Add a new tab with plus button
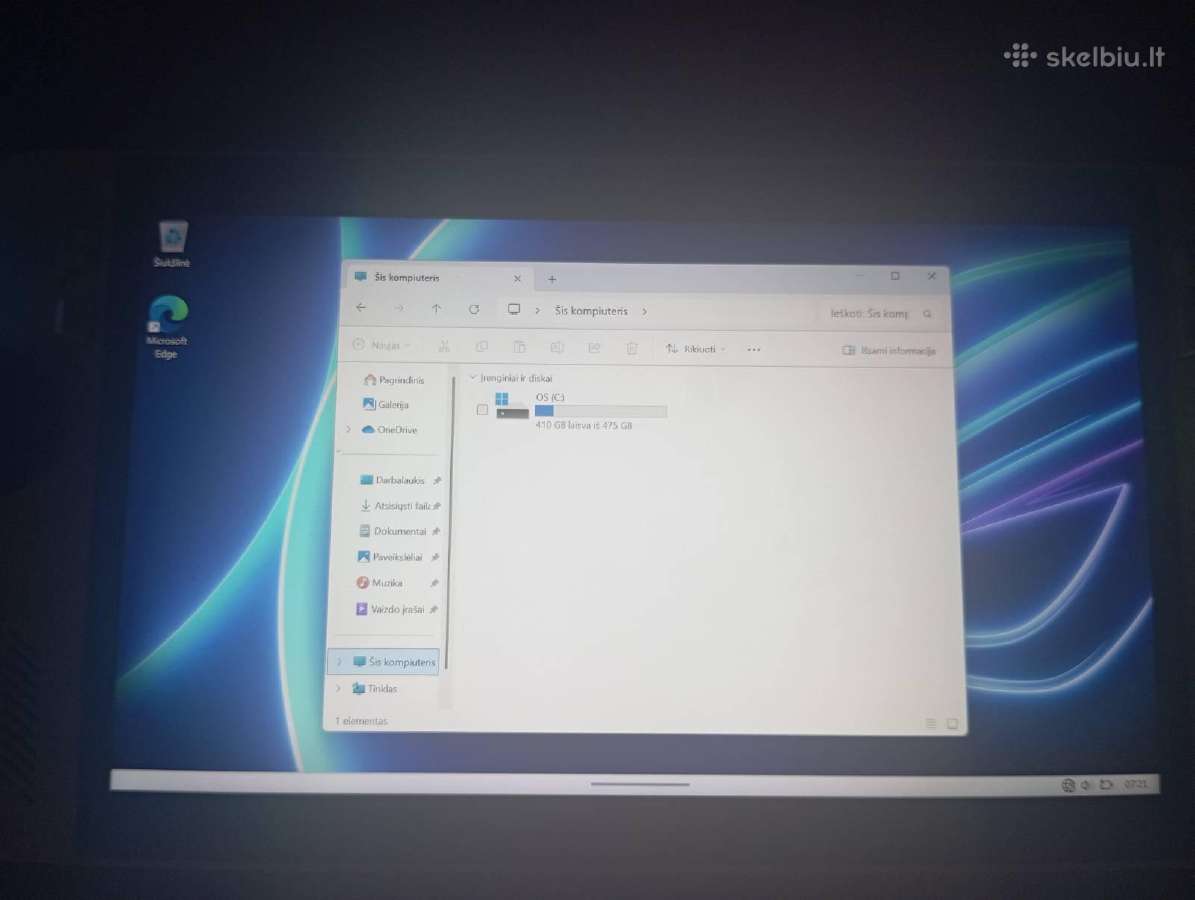Image resolution: width=1195 pixels, height=900 pixels. tap(552, 280)
